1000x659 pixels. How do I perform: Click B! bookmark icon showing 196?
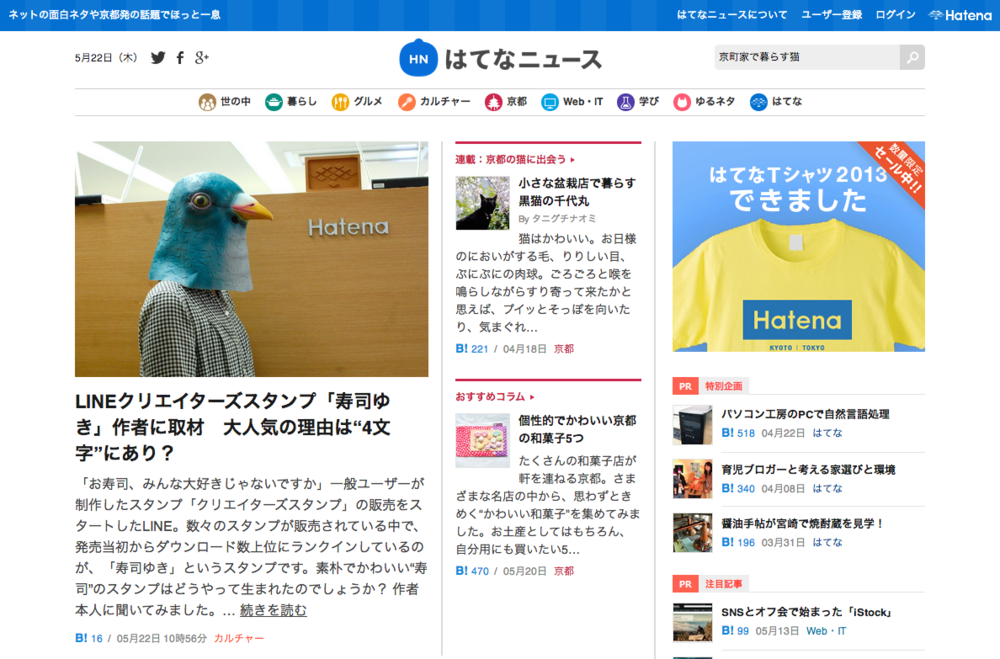coord(727,542)
